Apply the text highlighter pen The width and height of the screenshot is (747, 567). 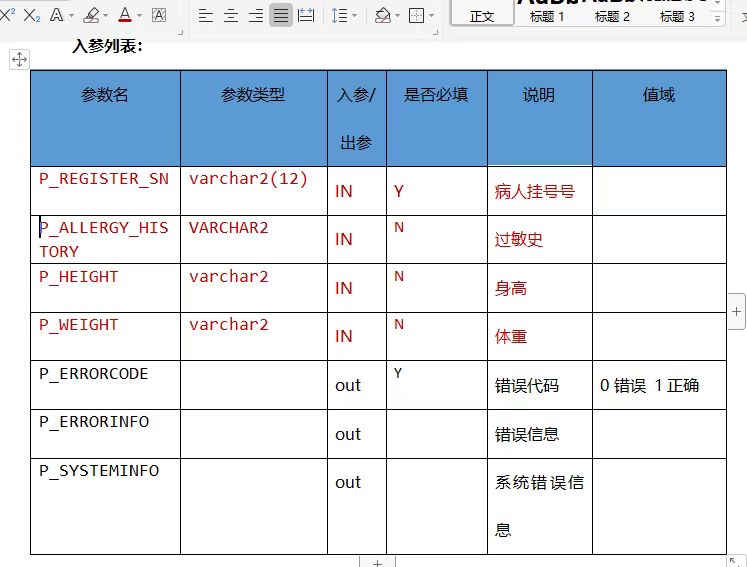tap(91, 15)
